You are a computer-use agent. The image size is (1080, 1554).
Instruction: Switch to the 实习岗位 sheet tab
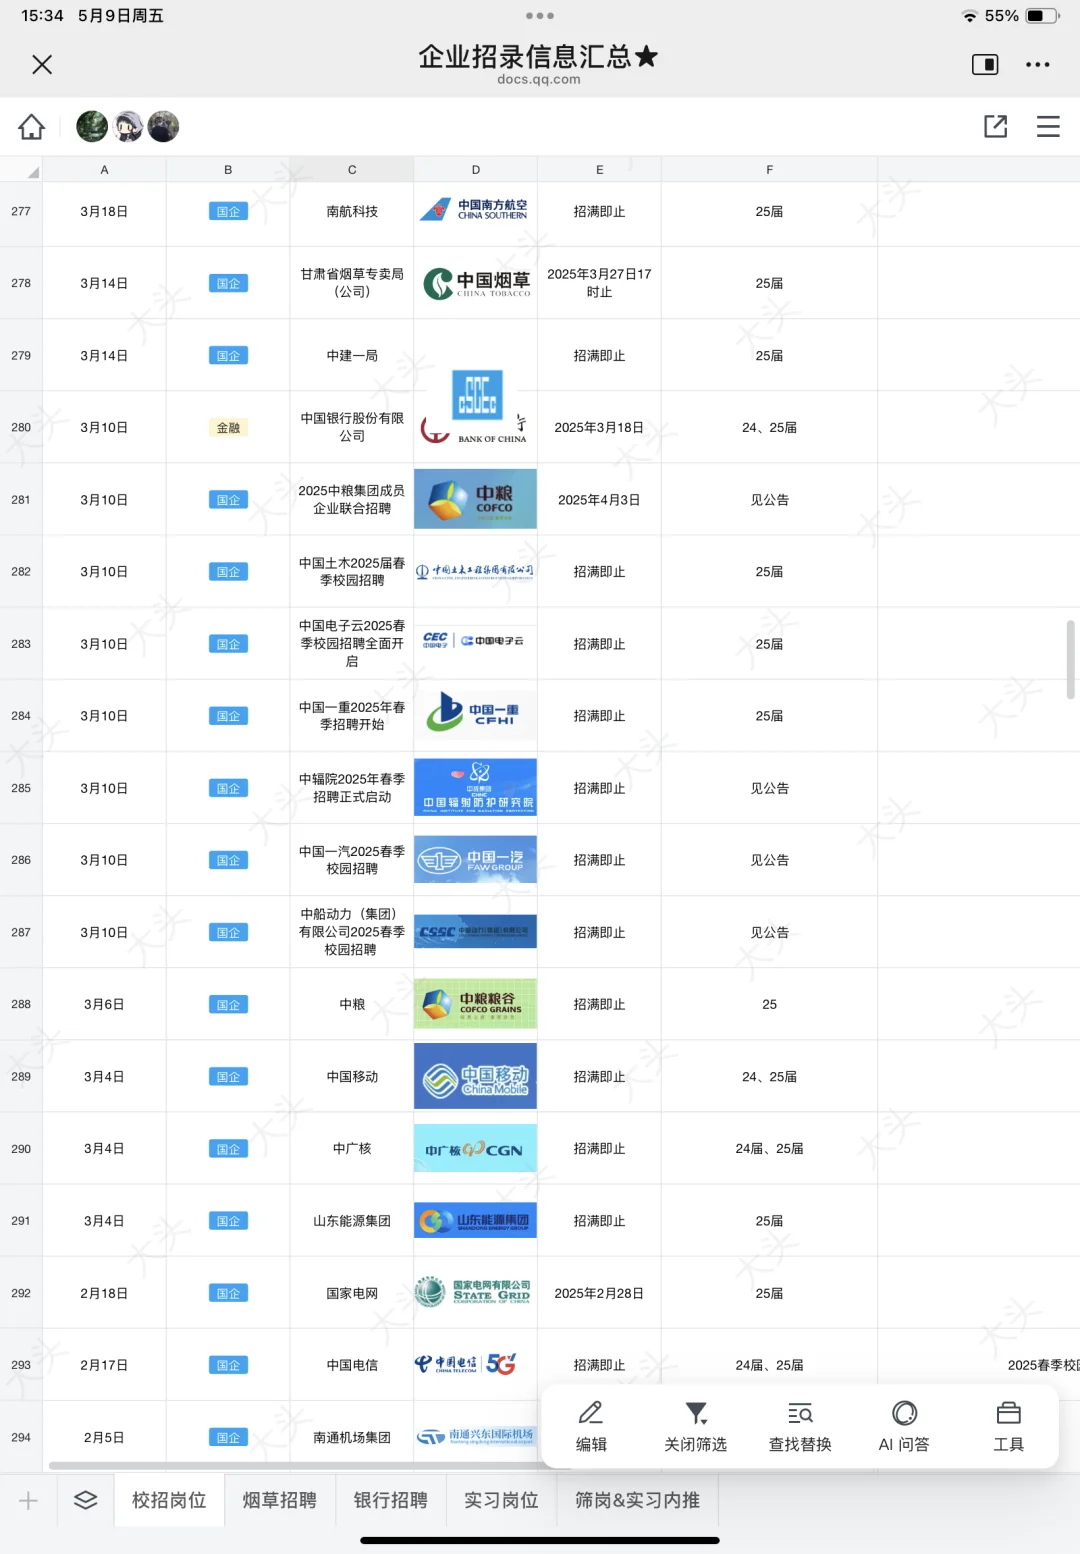click(x=501, y=1500)
